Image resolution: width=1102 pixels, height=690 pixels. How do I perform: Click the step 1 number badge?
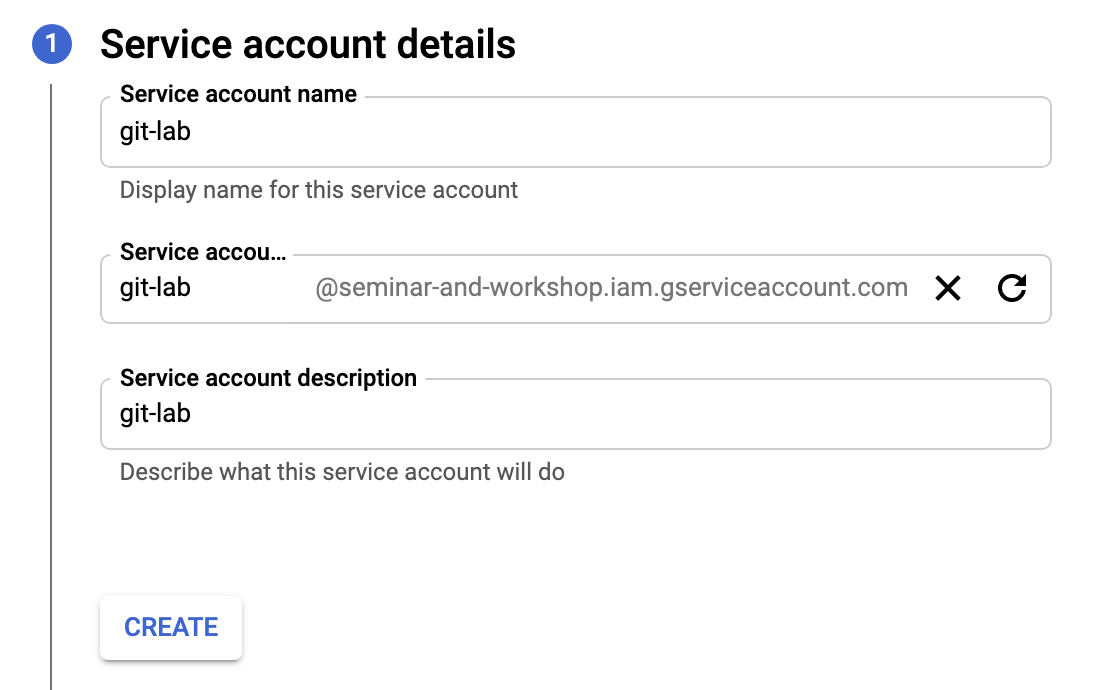pyautogui.click(x=52, y=45)
